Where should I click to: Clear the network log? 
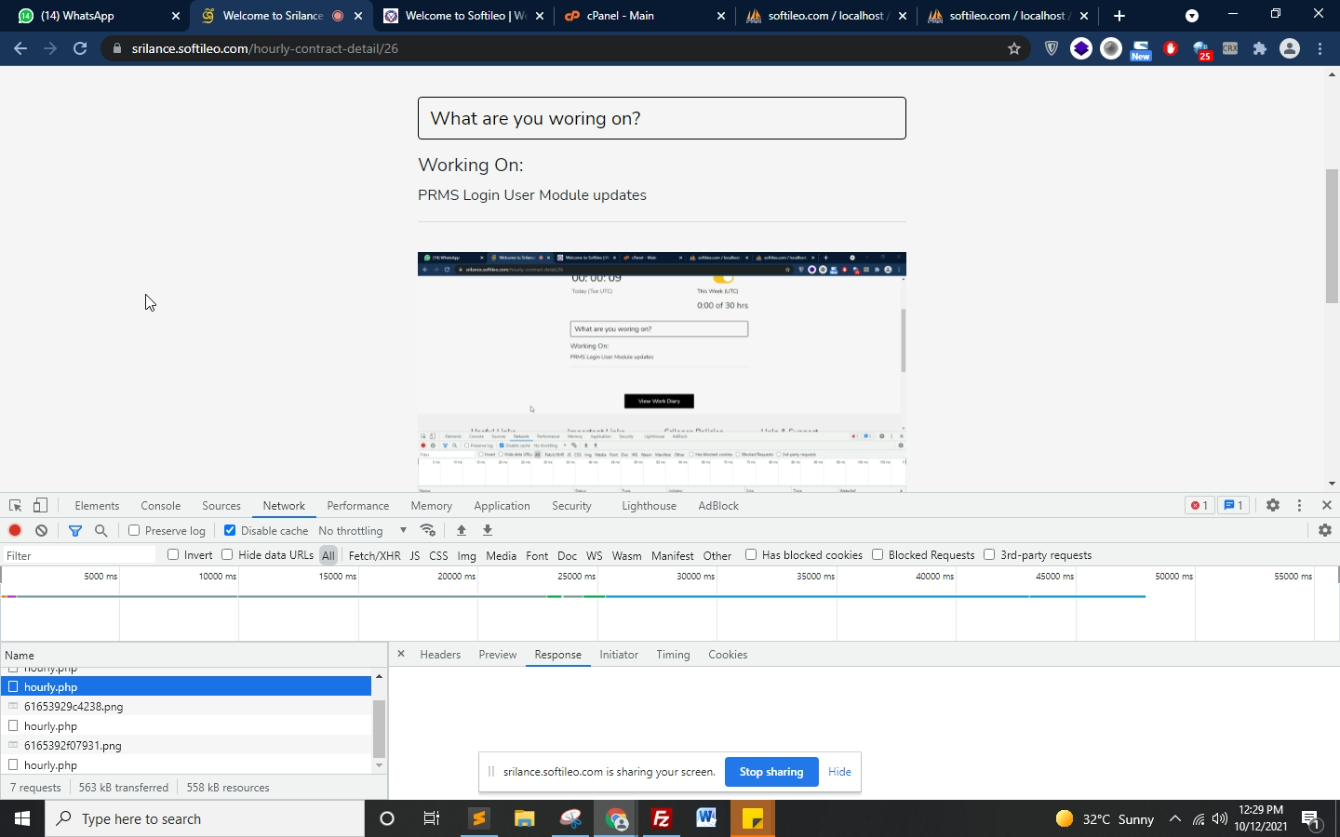coord(41,531)
